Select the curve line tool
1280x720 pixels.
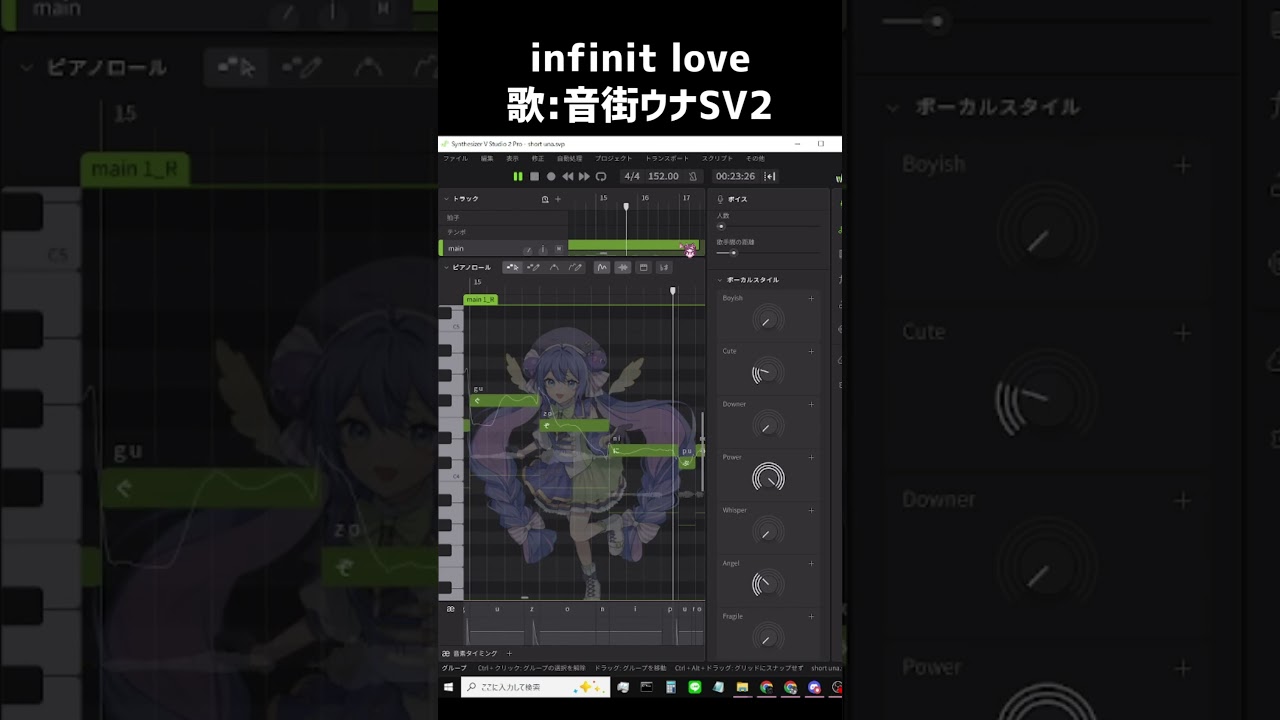point(554,267)
